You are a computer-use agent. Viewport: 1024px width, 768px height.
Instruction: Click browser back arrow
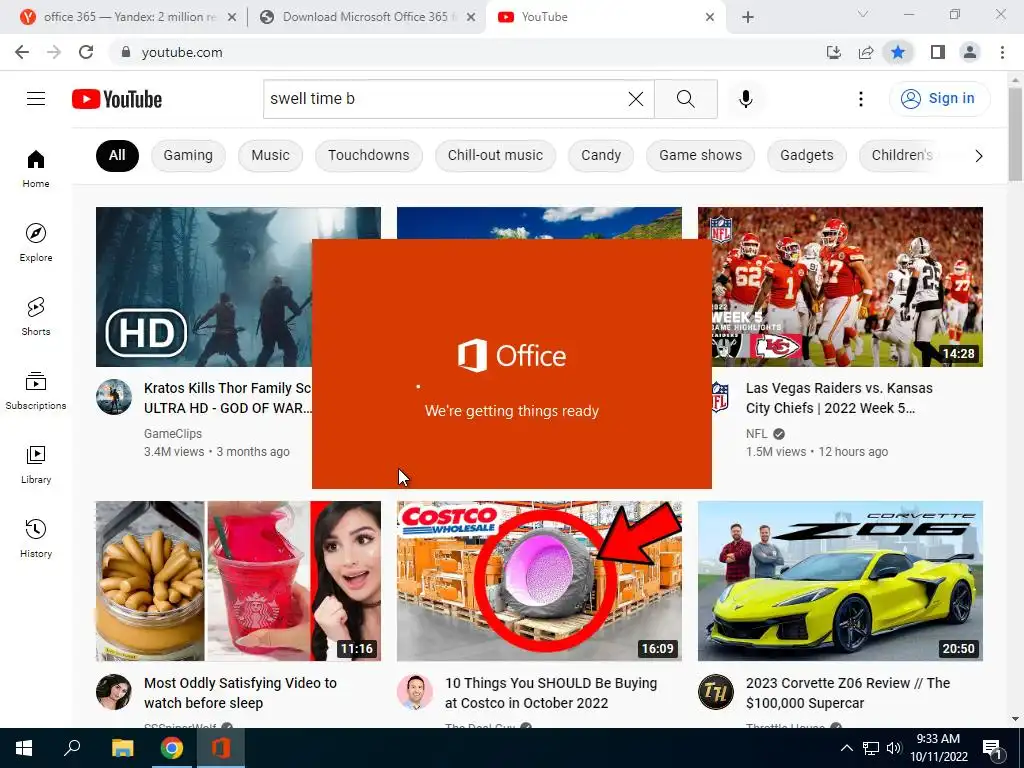[22, 52]
